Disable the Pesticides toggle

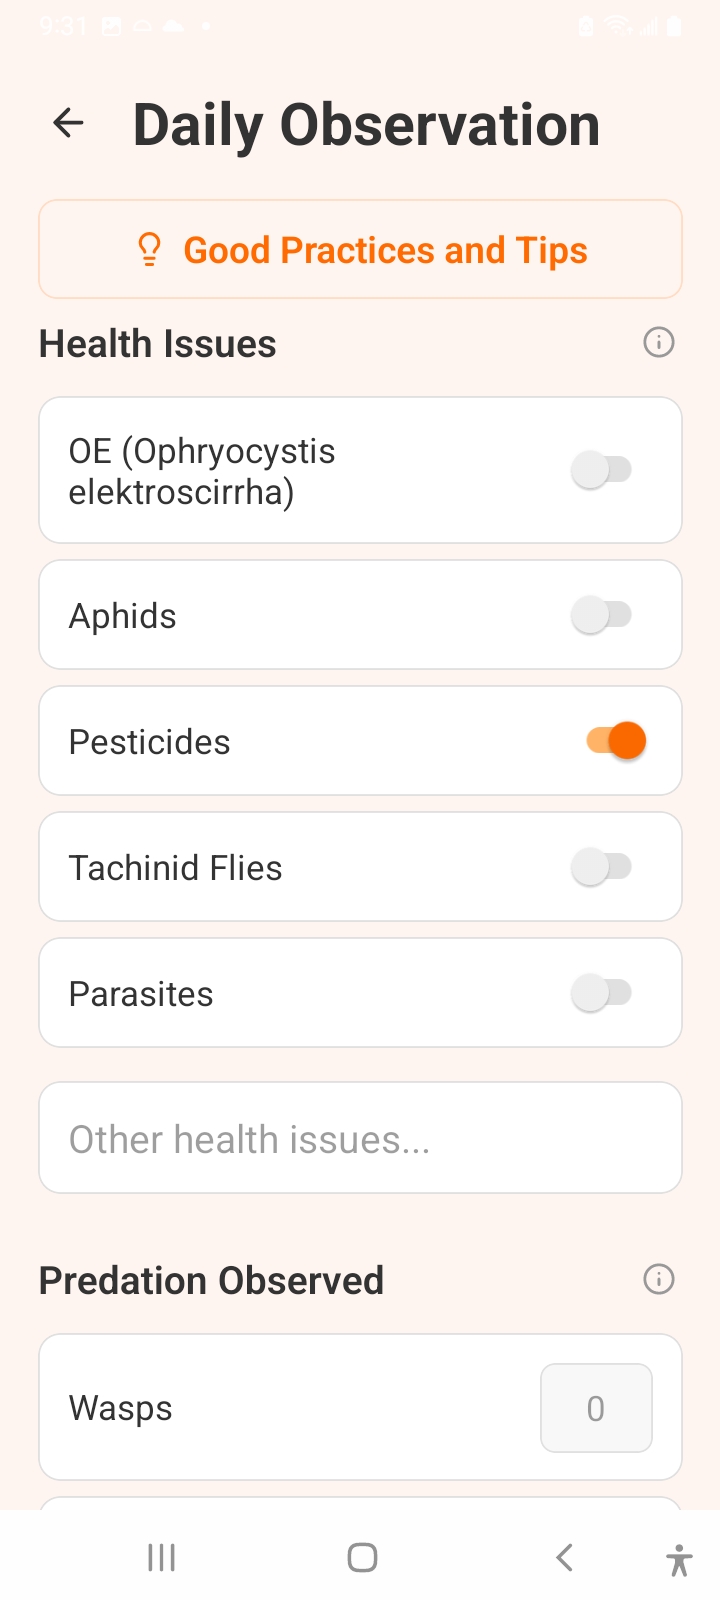[616, 741]
